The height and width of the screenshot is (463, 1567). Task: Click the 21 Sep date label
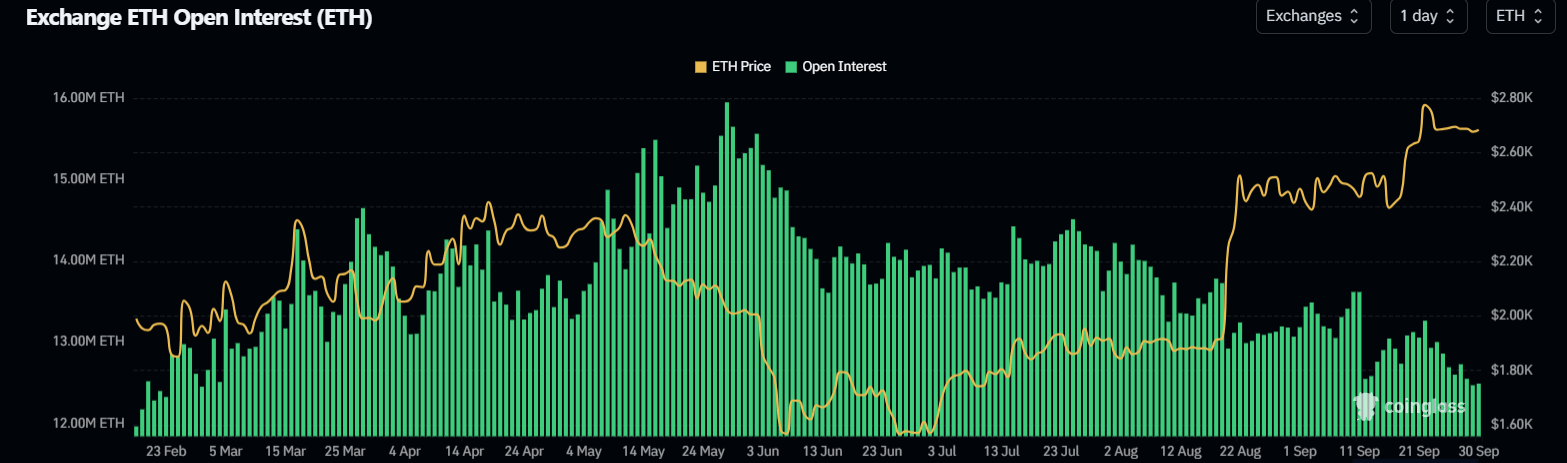(x=1421, y=451)
